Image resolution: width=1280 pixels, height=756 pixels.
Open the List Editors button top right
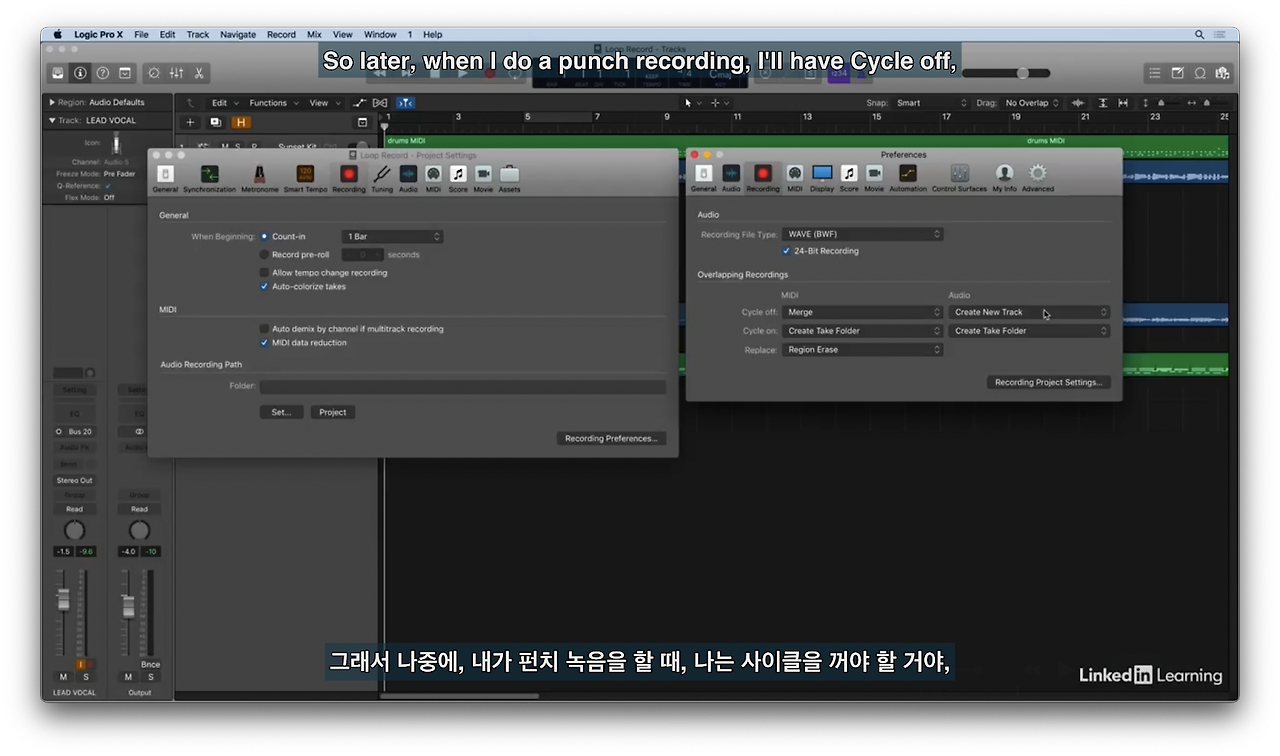tap(1154, 73)
